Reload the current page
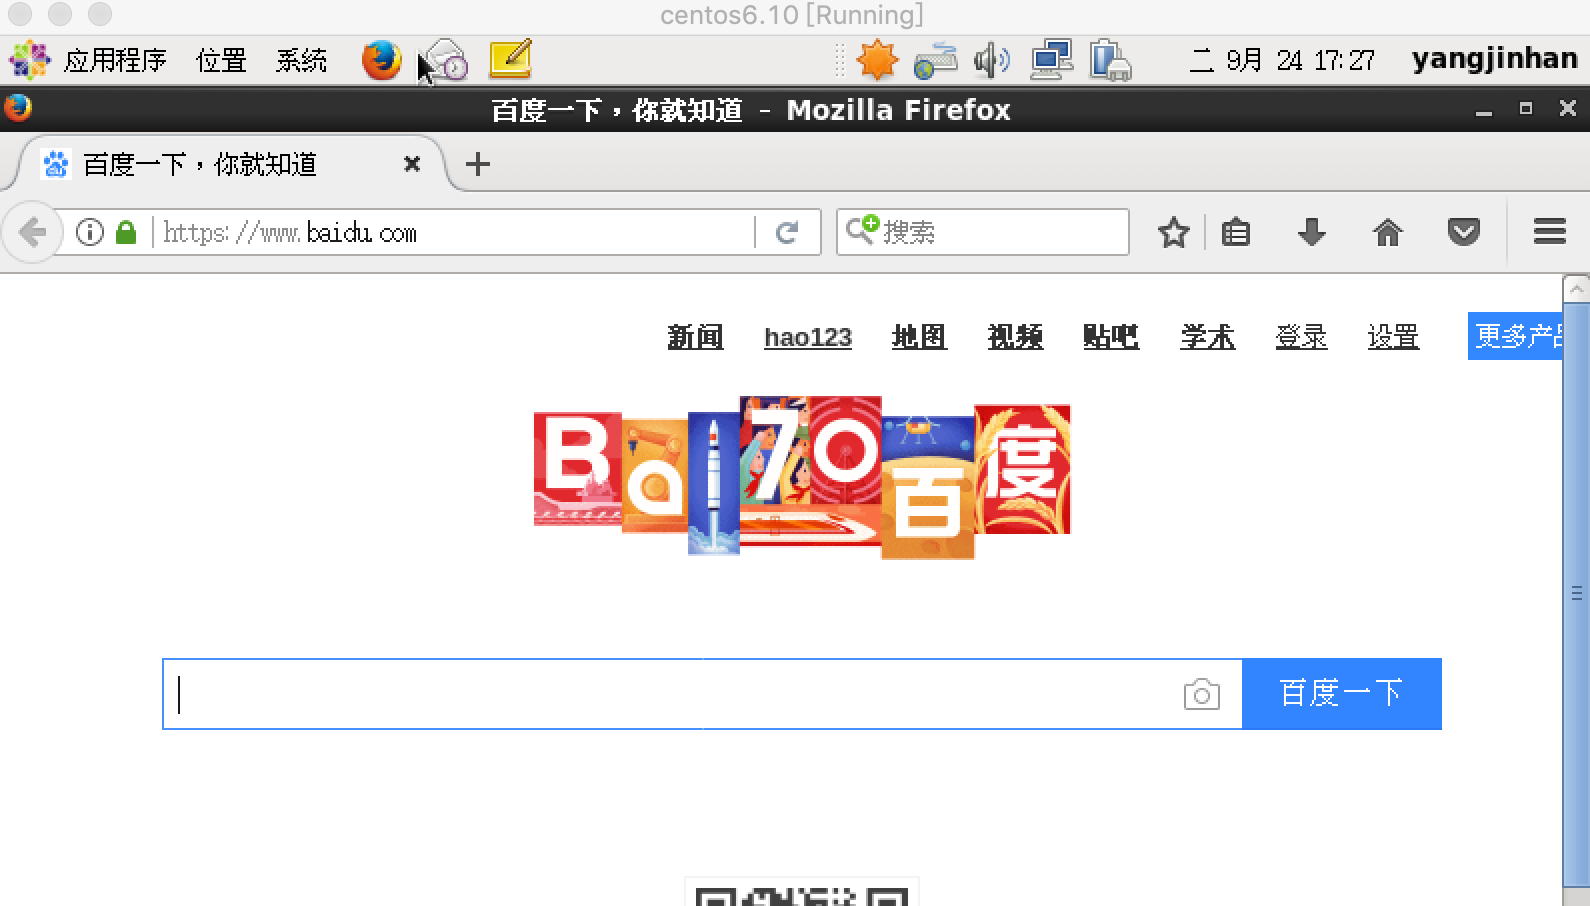The height and width of the screenshot is (906, 1590). point(787,233)
